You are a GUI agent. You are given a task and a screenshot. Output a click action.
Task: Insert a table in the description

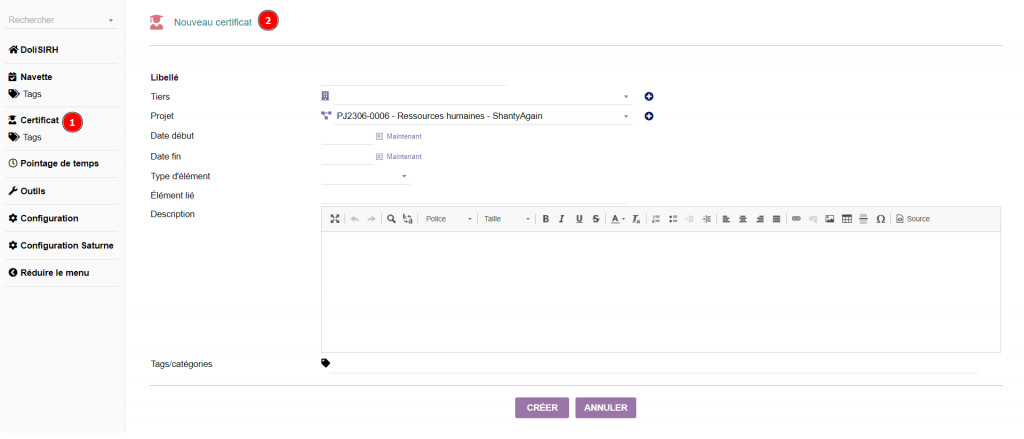pyautogui.click(x=847, y=219)
